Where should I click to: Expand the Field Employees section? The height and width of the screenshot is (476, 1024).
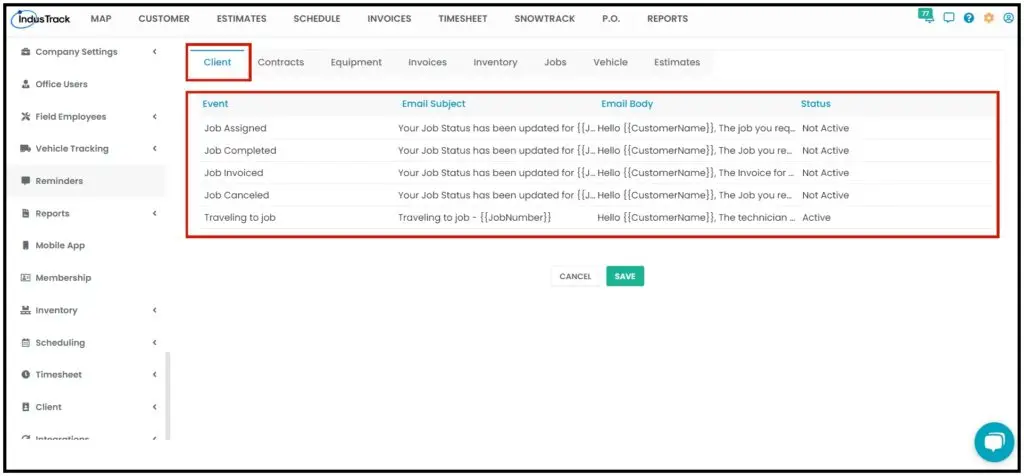pos(155,117)
